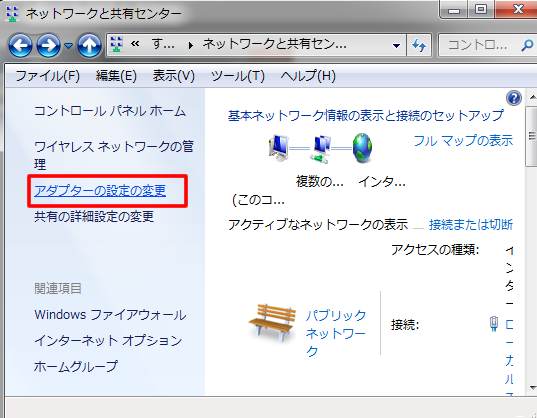Open 共有の詳細設定の変更
The width and height of the screenshot is (537, 418).
[x=94, y=217]
